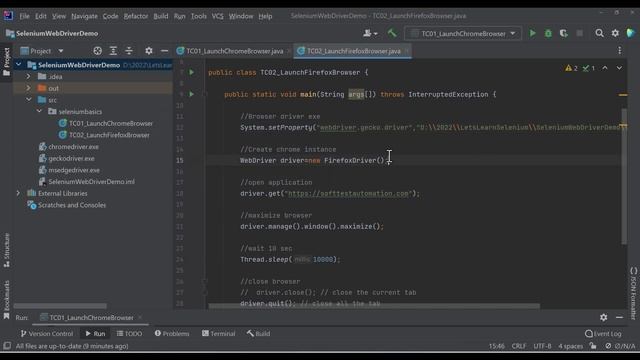Open the VCS menu
640x360 pixels.
click(x=218, y=16)
